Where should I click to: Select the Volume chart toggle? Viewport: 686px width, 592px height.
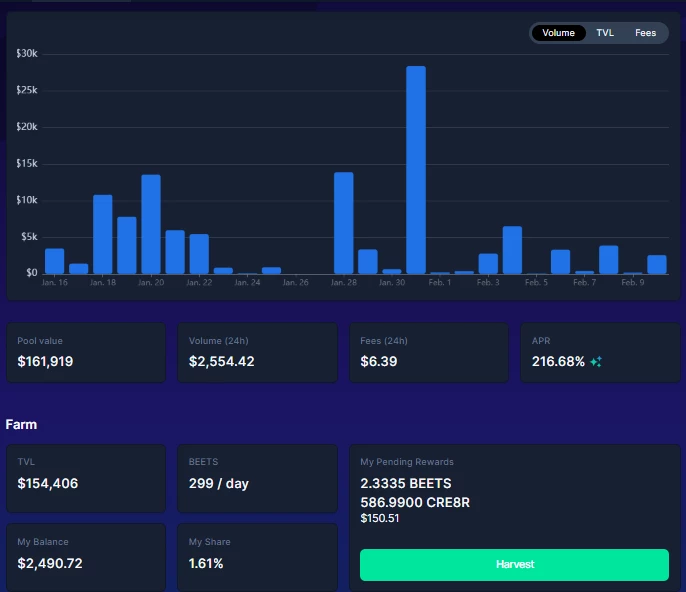click(558, 33)
